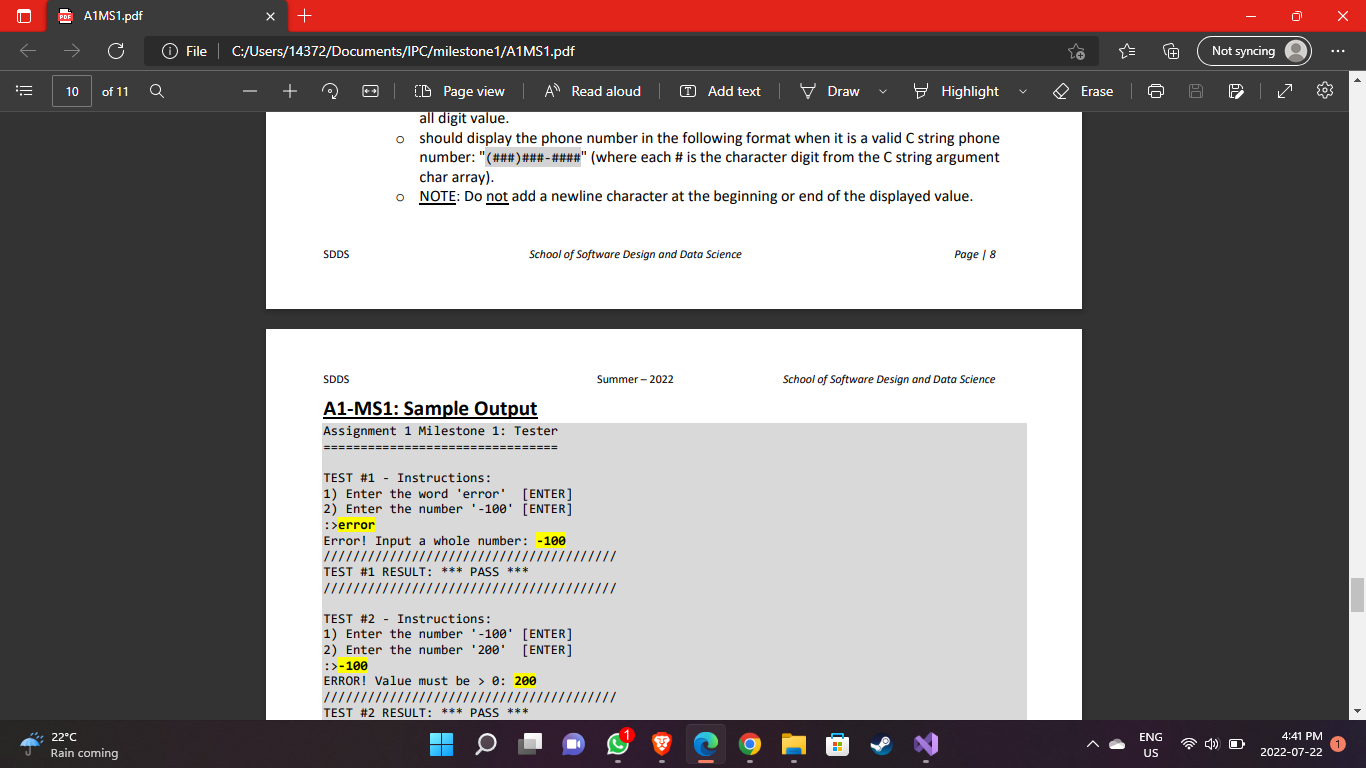Select the Draw annotation tool

(x=828, y=91)
